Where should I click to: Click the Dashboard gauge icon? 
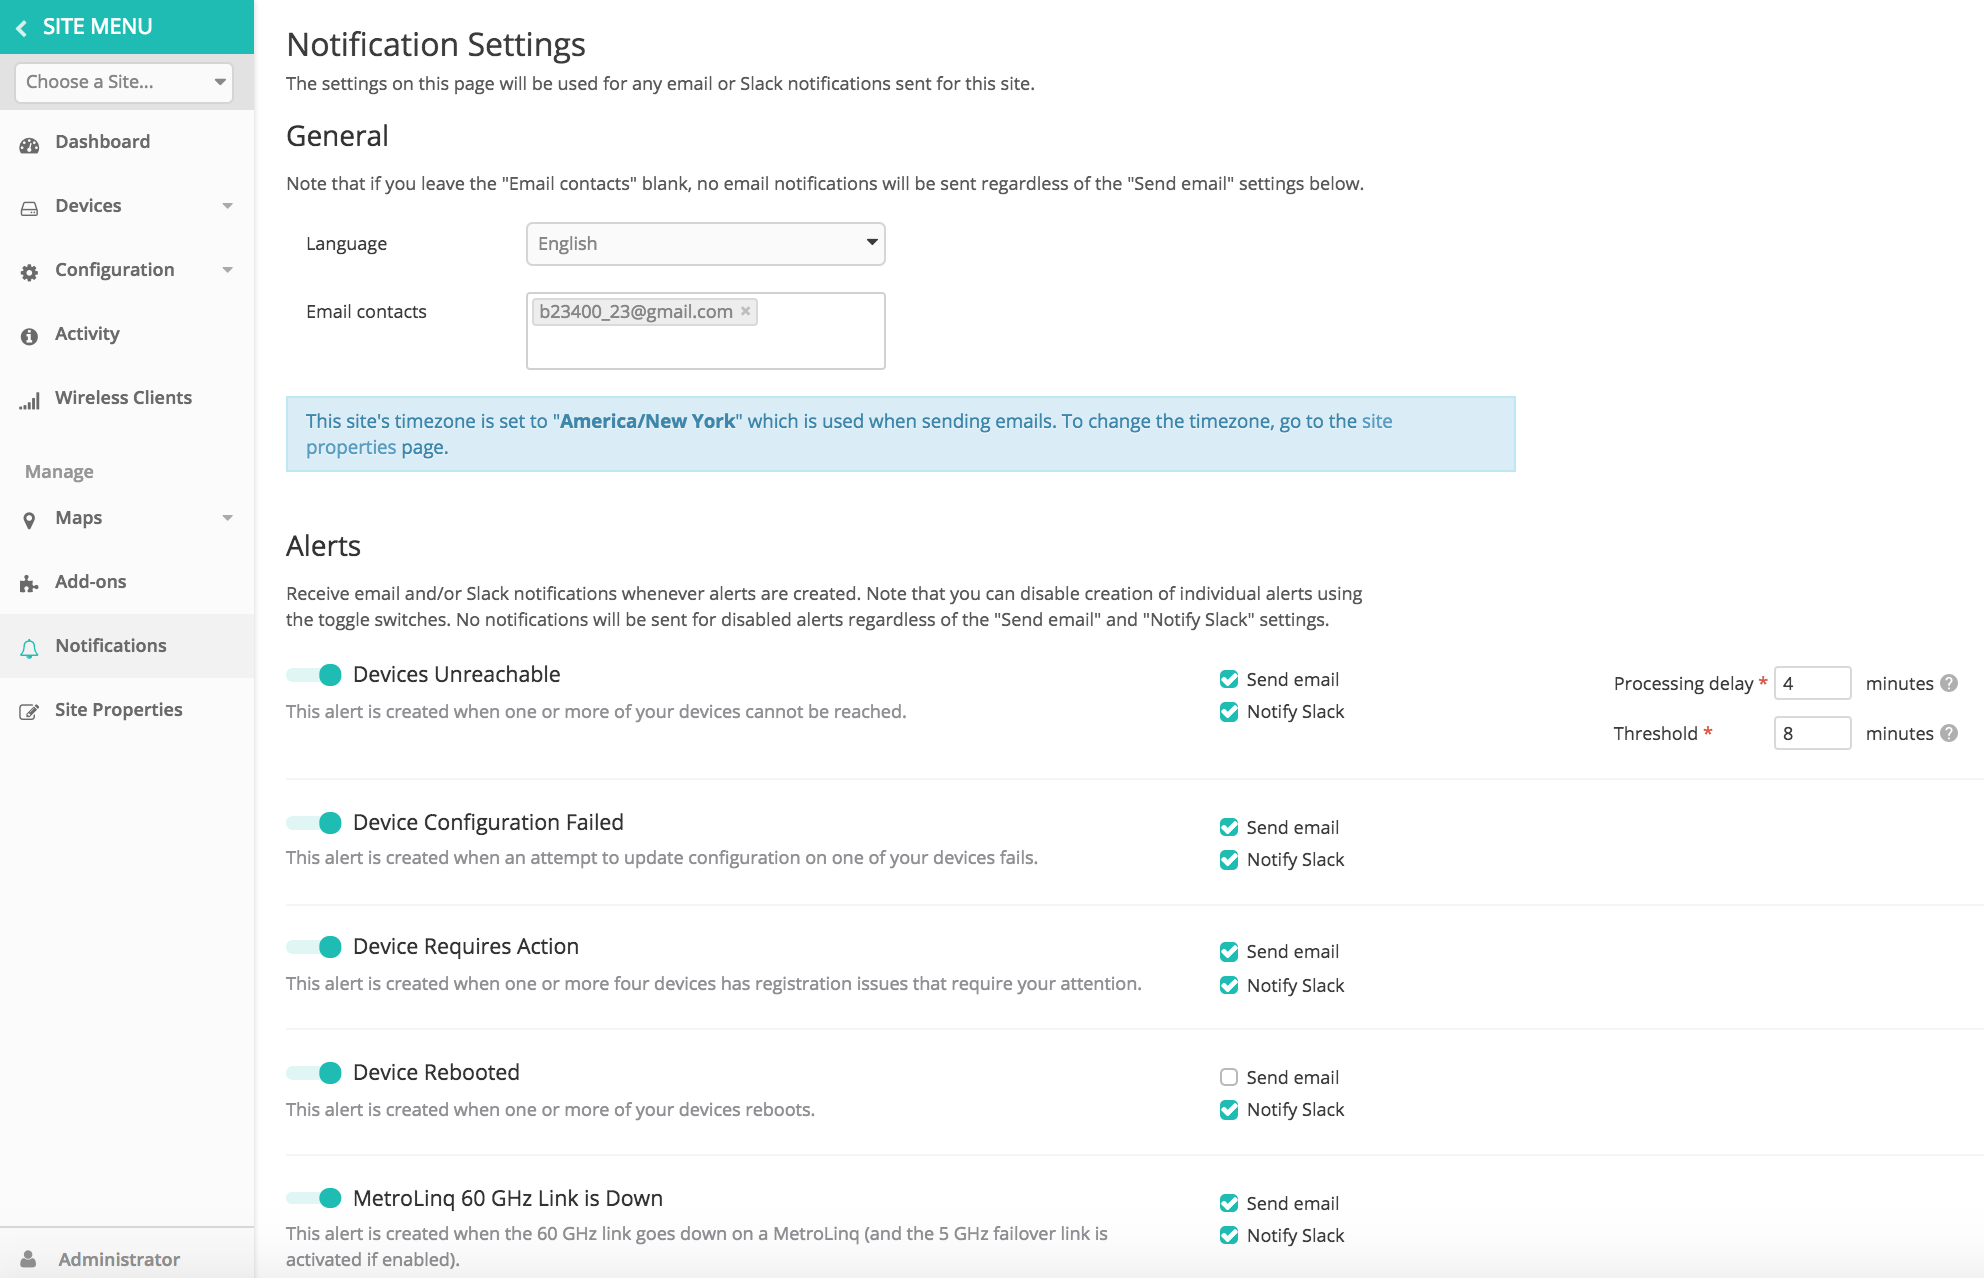[x=29, y=144]
